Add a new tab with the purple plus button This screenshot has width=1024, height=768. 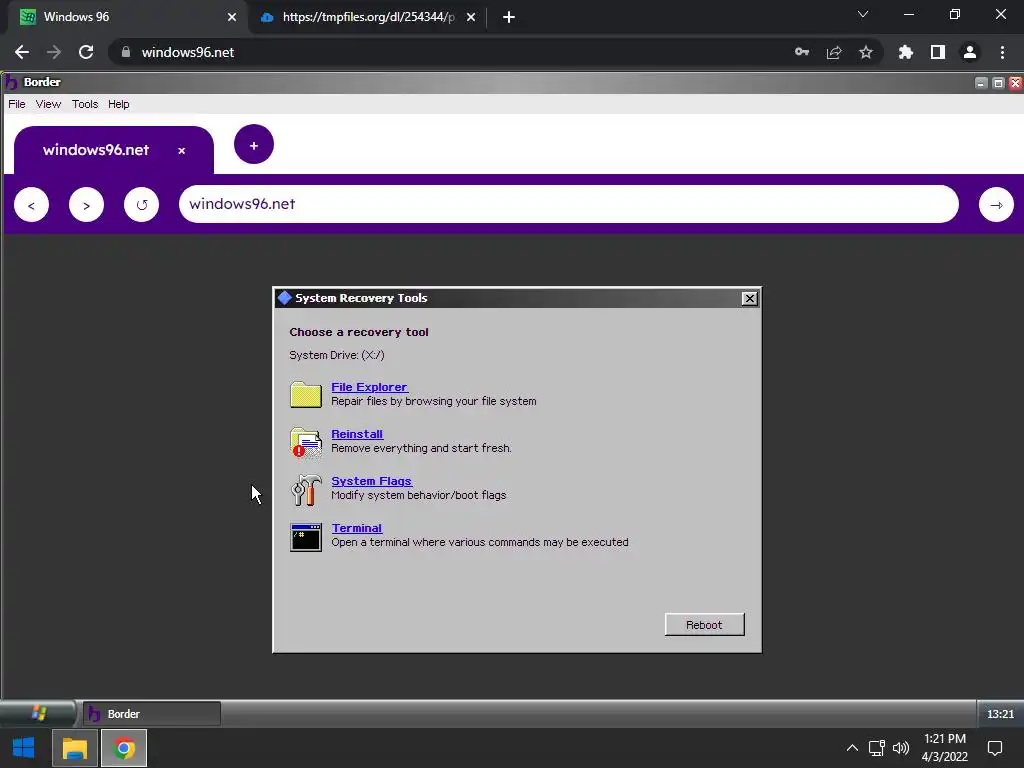pyautogui.click(x=254, y=144)
